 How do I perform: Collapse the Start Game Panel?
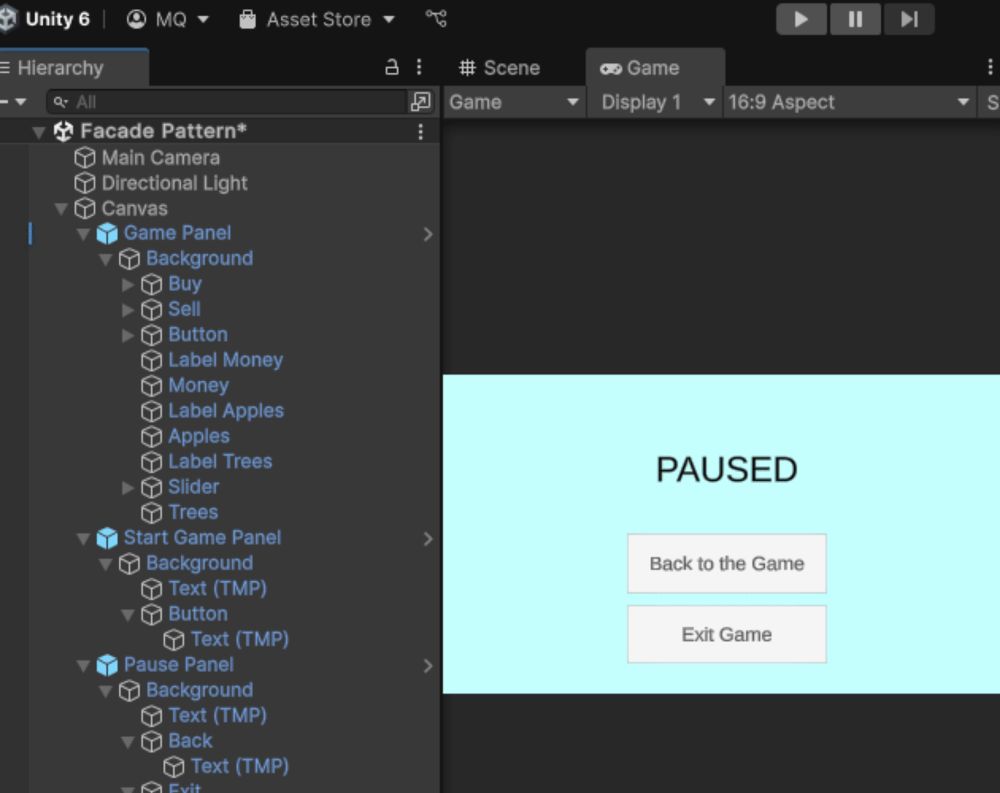click(x=83, y=539)
